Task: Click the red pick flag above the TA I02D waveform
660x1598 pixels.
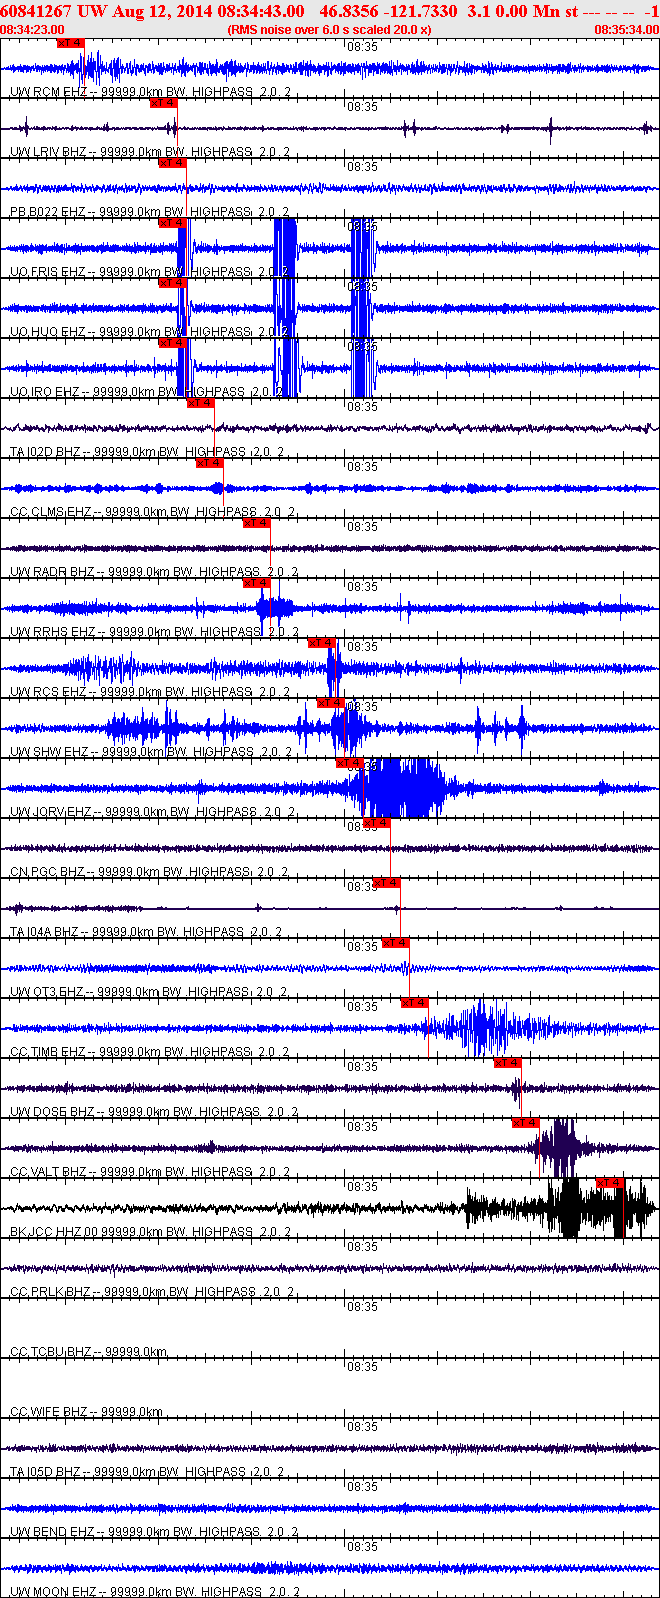Action: click(x=201, y=403)
